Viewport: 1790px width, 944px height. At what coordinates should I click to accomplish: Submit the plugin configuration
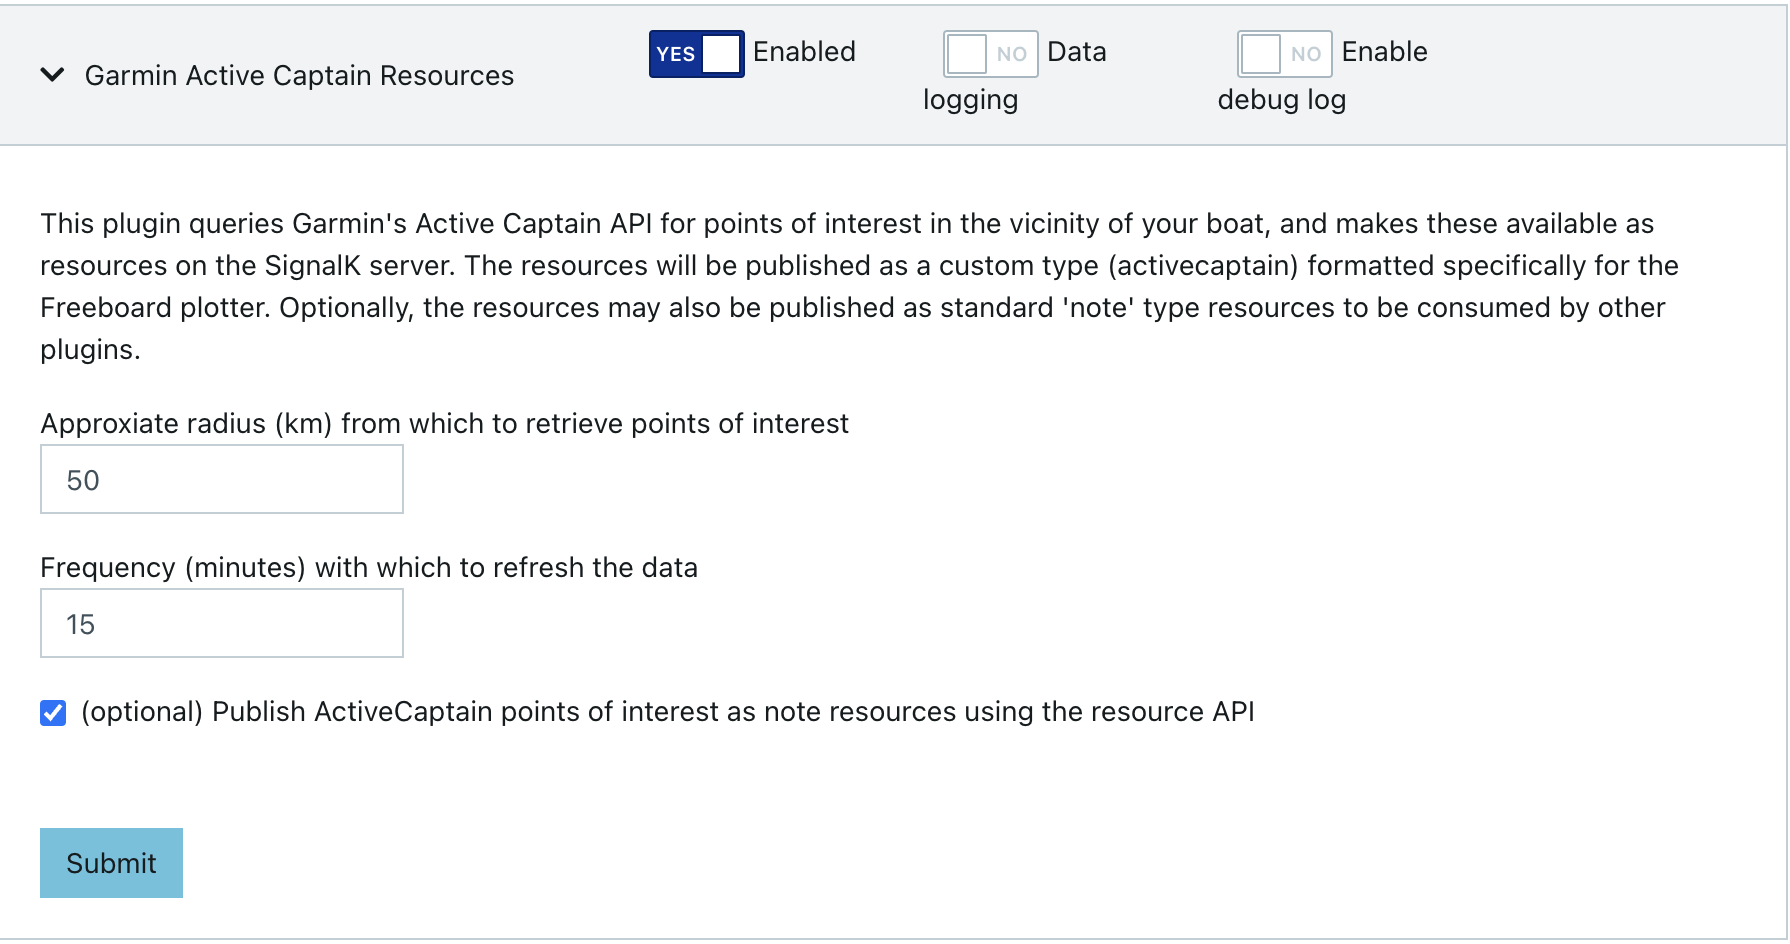pyautogui.click(x=111, y=863)
